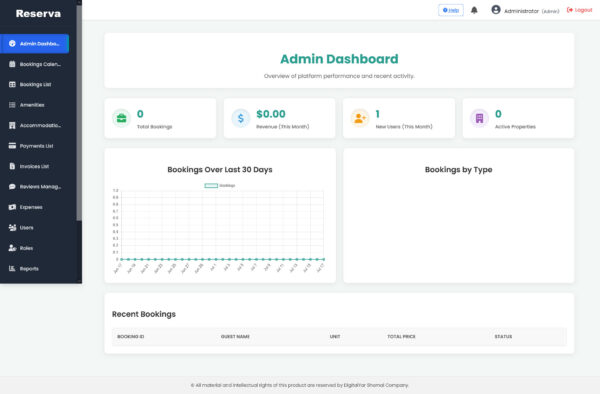Click the Total Bookings briefcase icon
This screenshot has width=600, height=394.
click(122, 118)
